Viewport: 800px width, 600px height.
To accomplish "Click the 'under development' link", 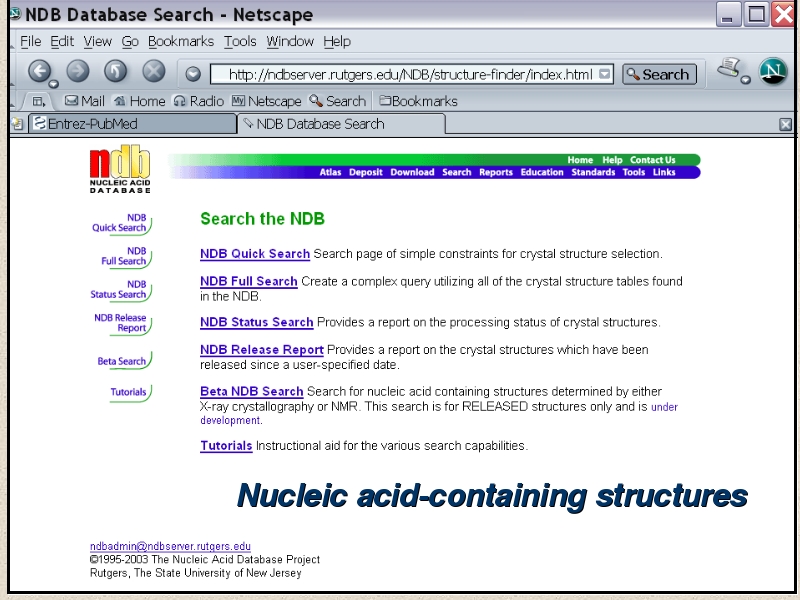I will [665, 407].
